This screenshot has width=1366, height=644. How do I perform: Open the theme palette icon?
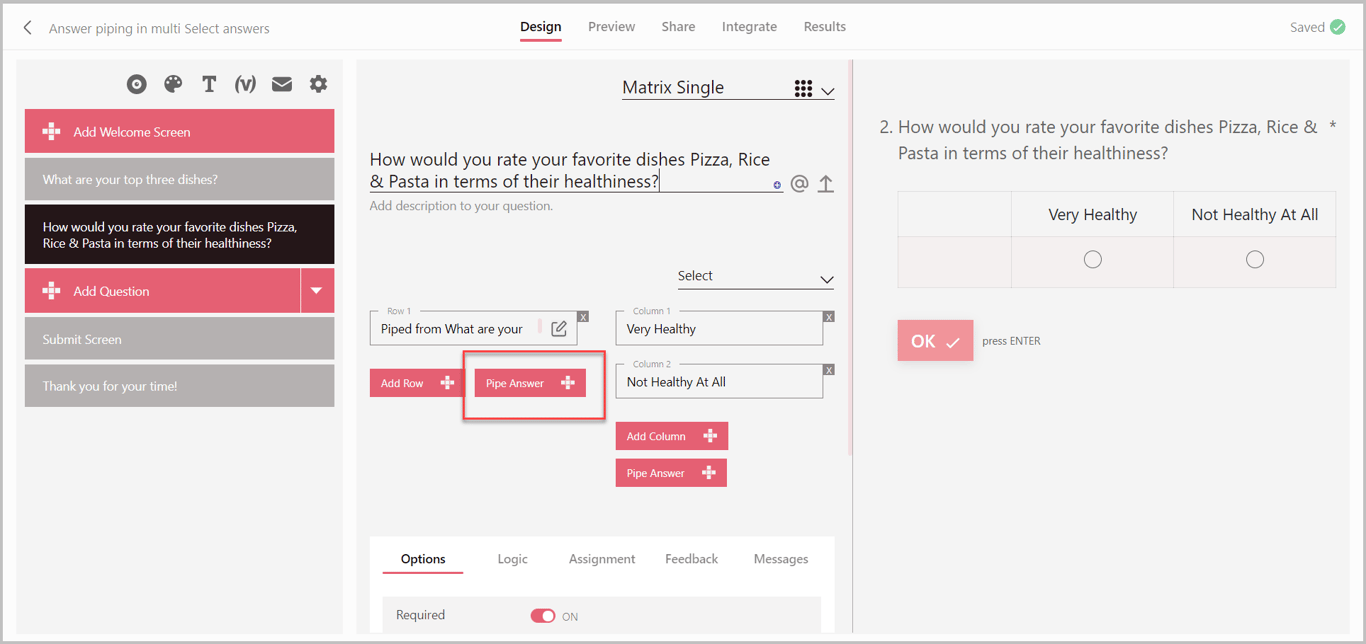click(x=173, y=84)
